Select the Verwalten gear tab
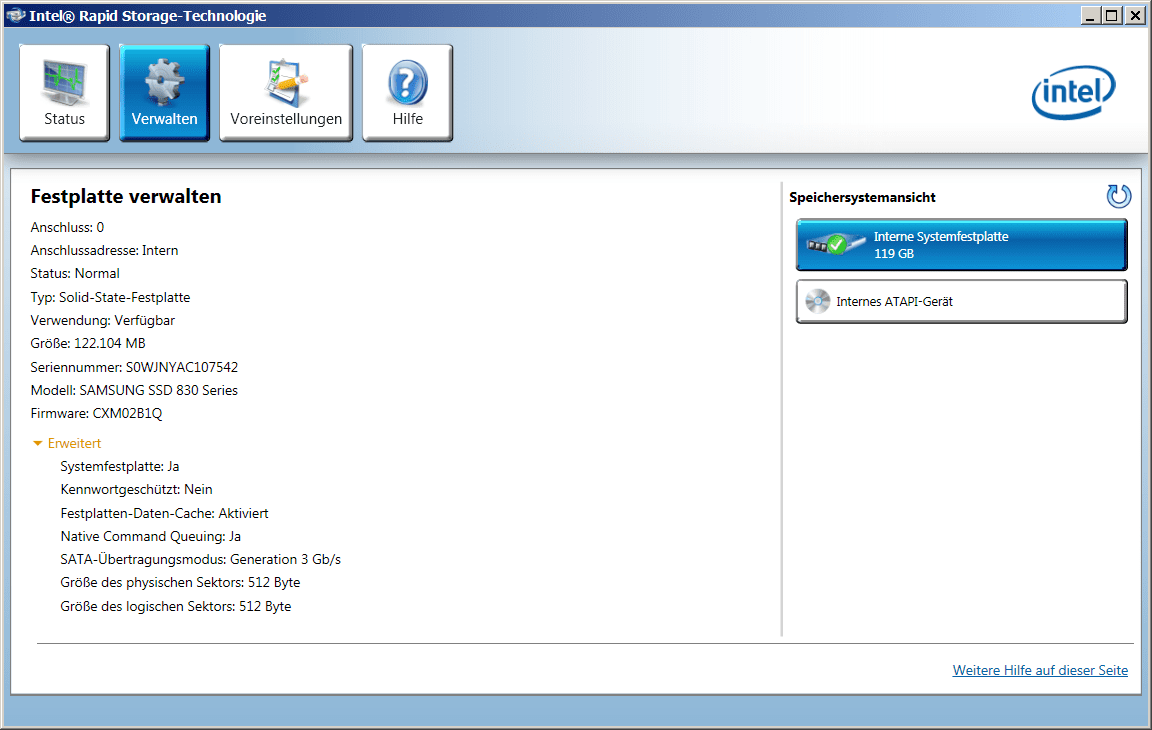Viewport: 1152px width, 730px height. point(165,93)
